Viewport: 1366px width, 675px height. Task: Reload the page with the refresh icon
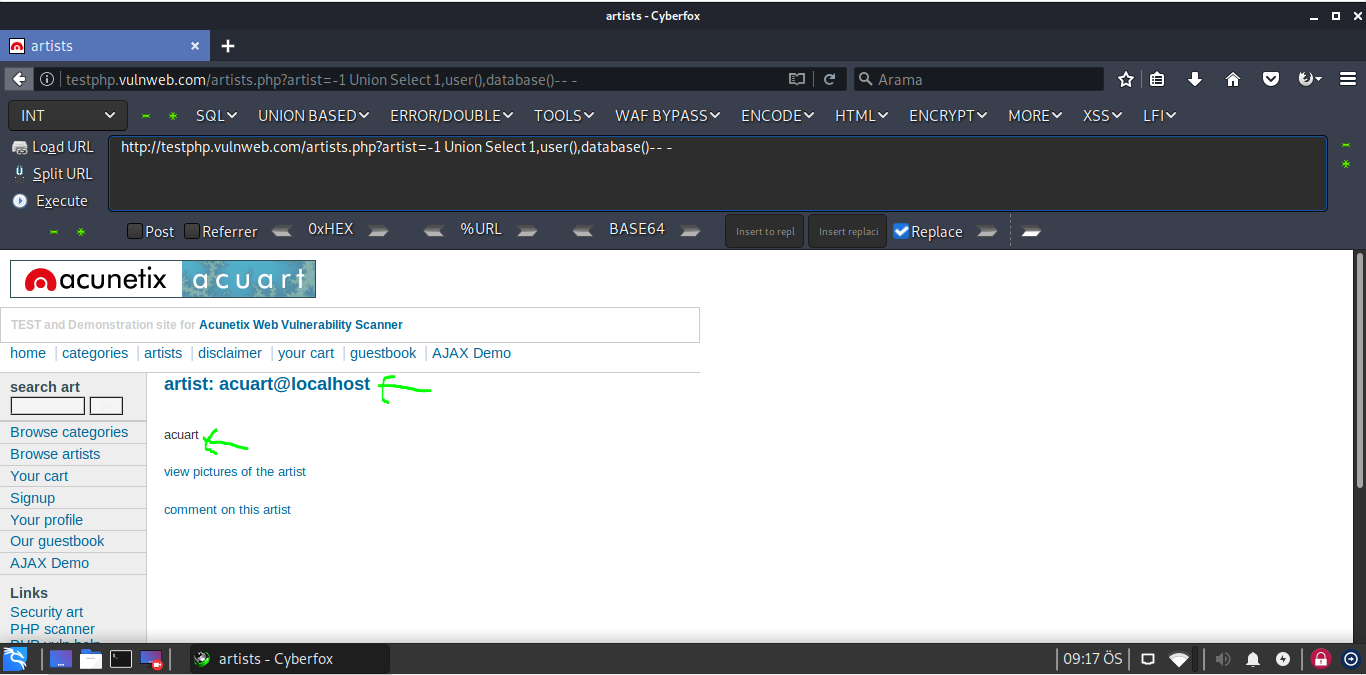[830, 79]
